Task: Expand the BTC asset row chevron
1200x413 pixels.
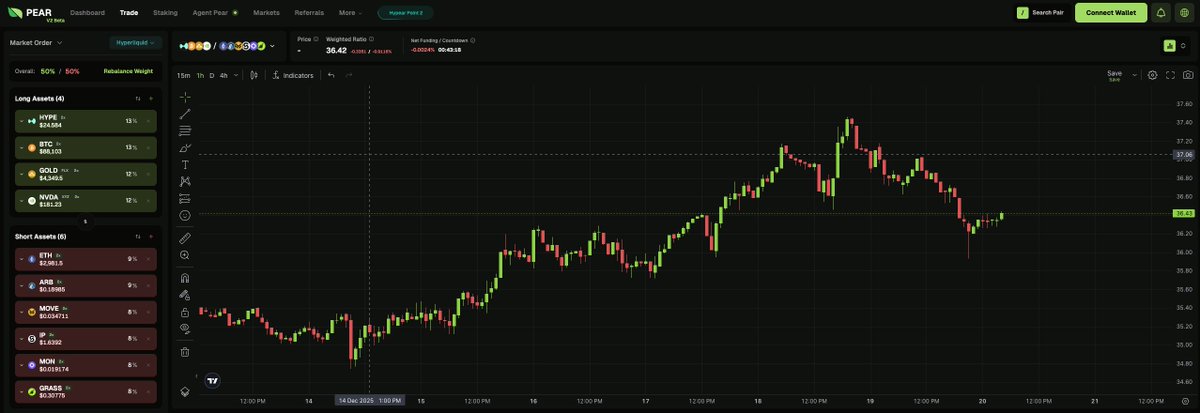Action: click(21, 148)
